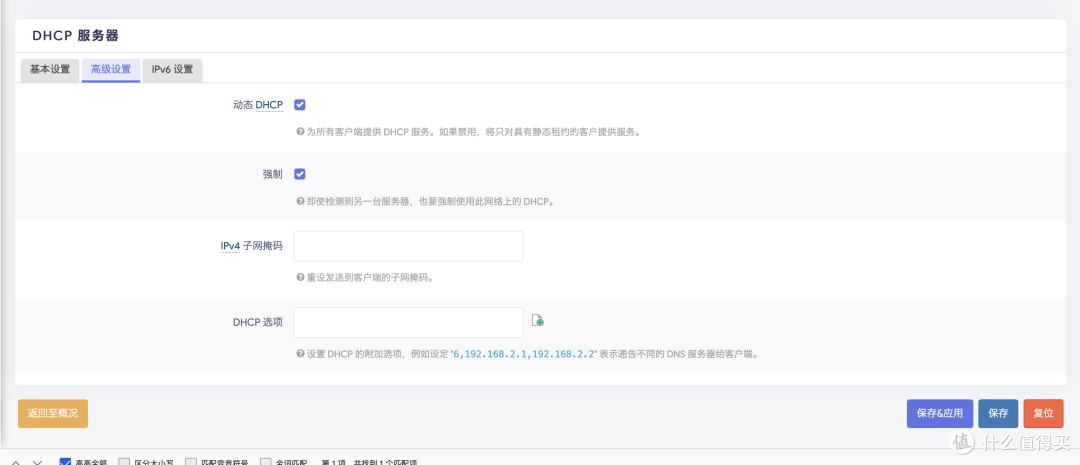Click help icon beside 设置 DHCP 的附加选项
Image resolution: width=1080 pixels, height=465 pixels.
pyautogui.click(x=300, y=353)
